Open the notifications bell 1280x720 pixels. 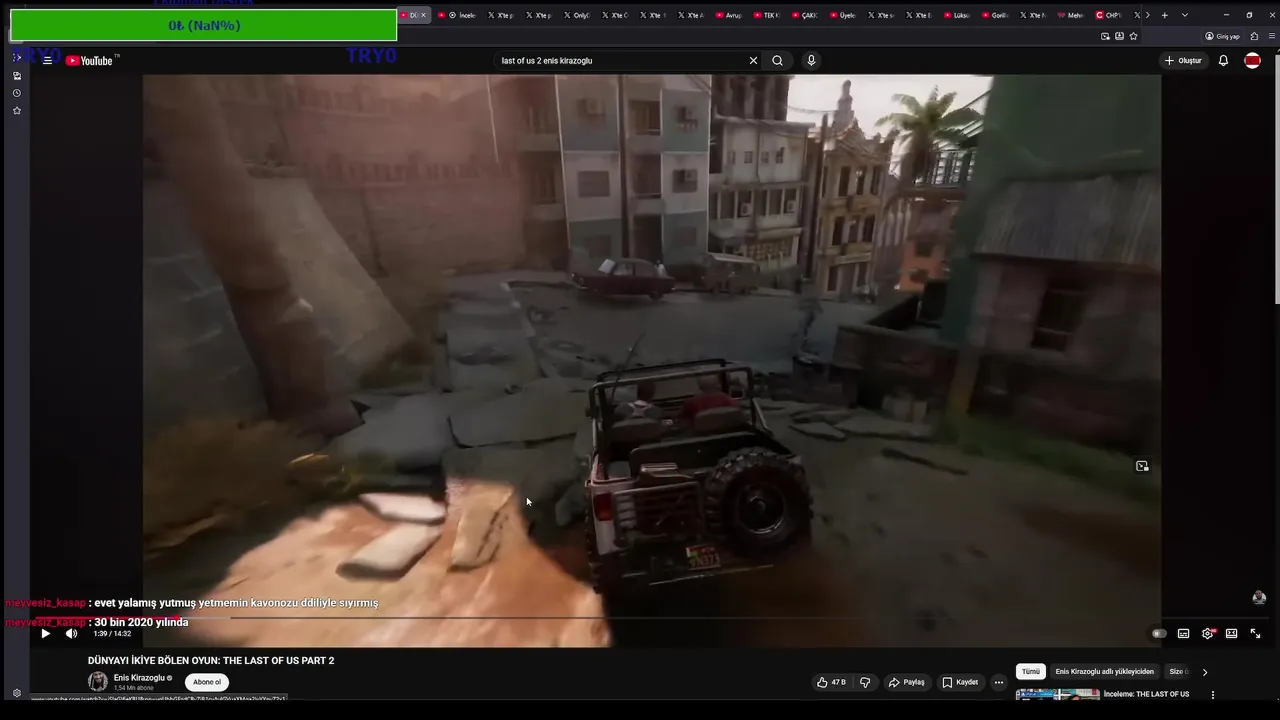tap(1223, 61)
